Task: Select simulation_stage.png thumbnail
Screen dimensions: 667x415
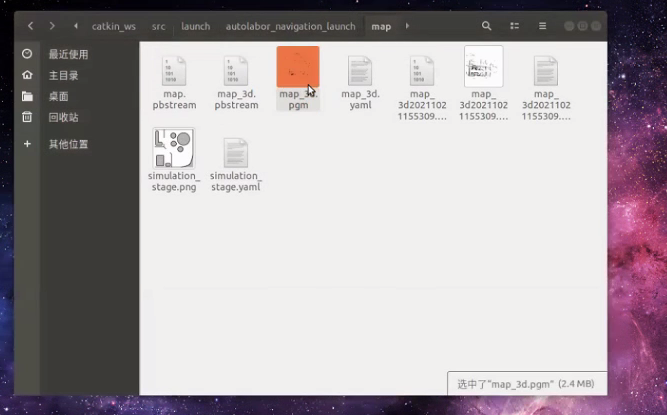Action: coord(173,148)
